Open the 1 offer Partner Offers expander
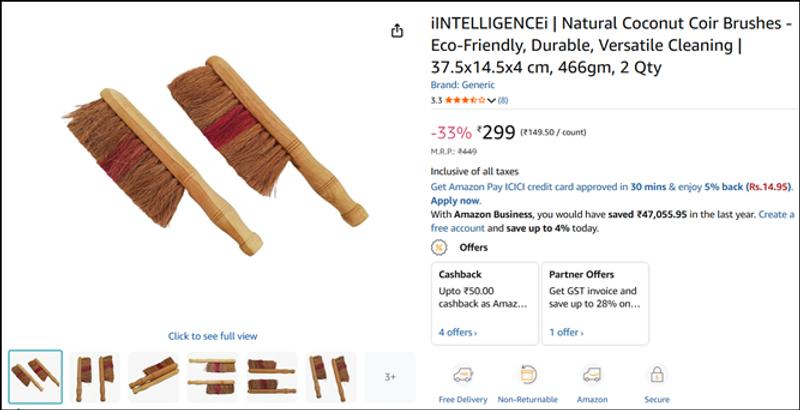 (x=568, y=332)
